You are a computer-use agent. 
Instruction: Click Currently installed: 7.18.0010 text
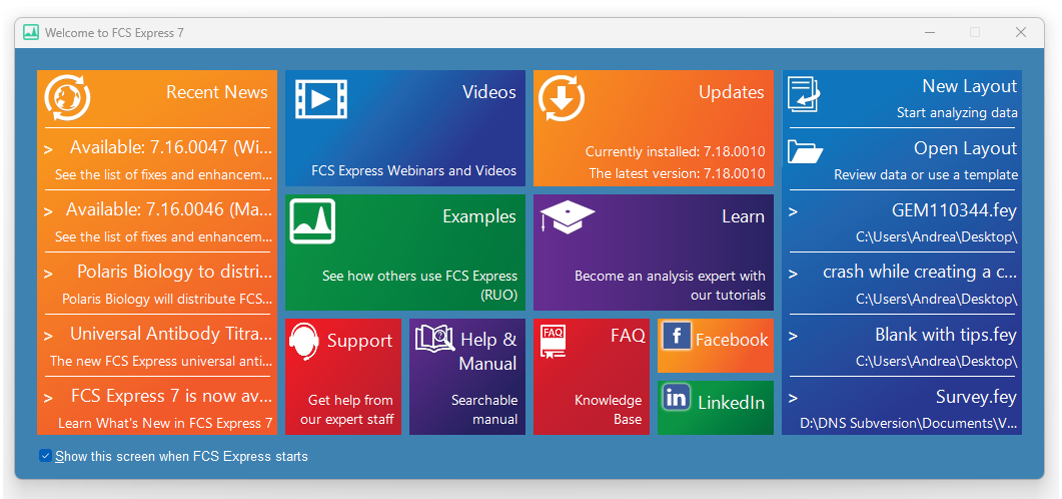click(675, 151)
